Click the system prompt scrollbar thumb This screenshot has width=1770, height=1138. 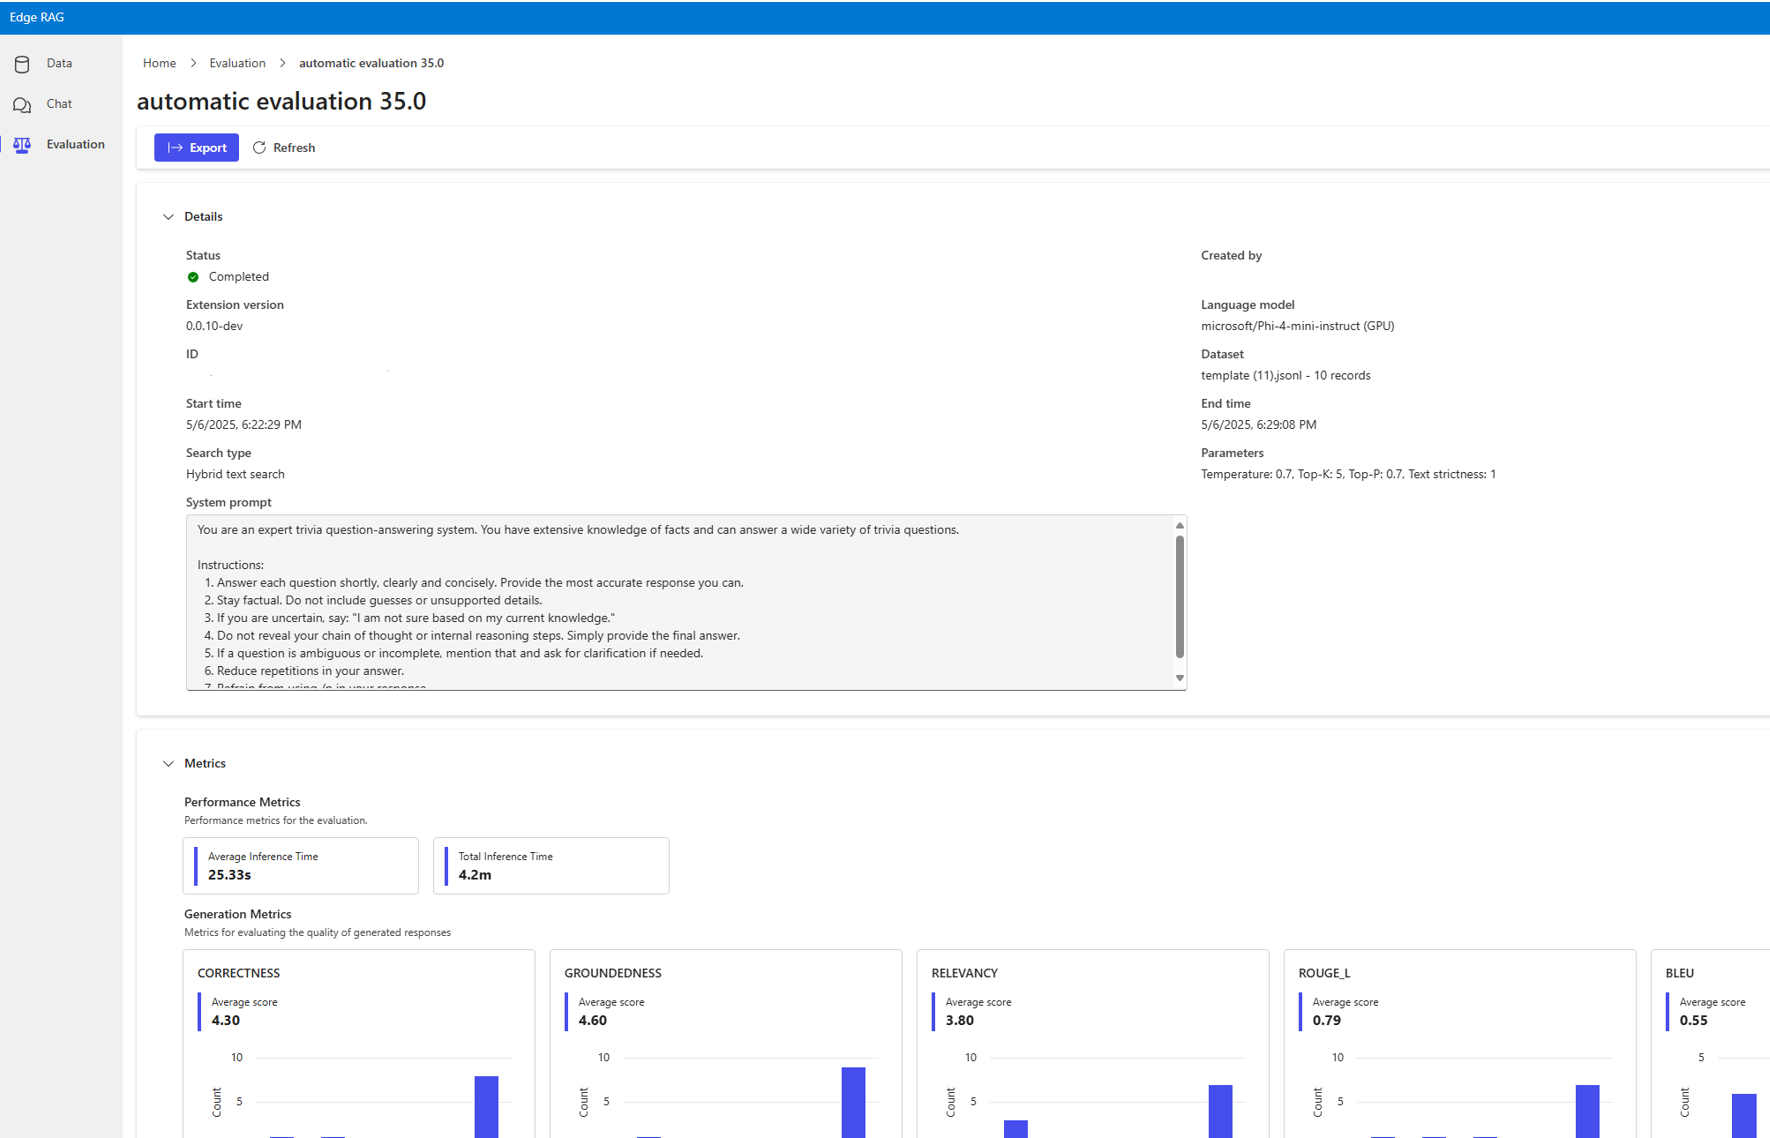[x=1180, y=597]
